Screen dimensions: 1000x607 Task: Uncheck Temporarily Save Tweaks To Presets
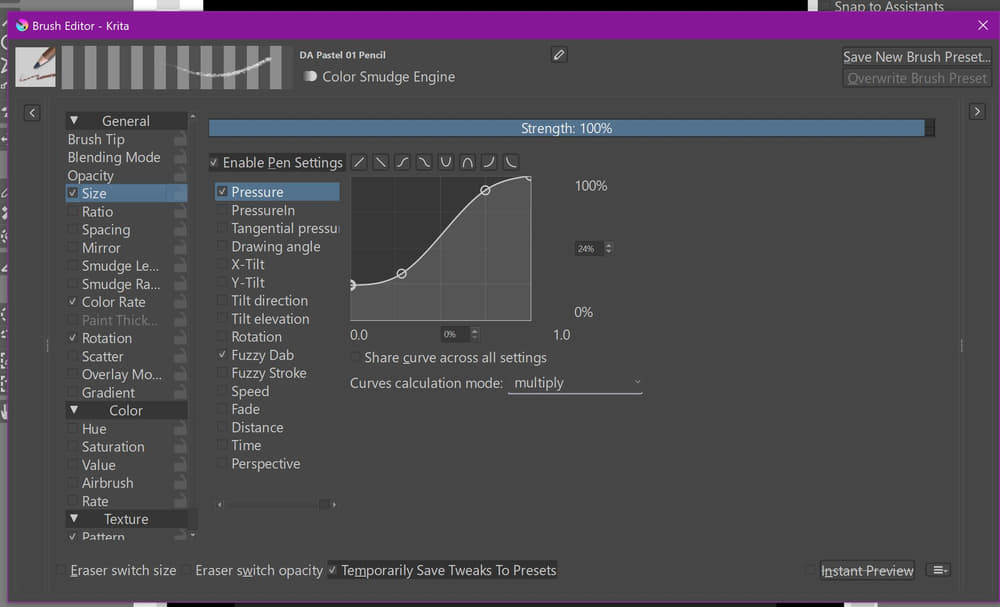tap(333, 571)
